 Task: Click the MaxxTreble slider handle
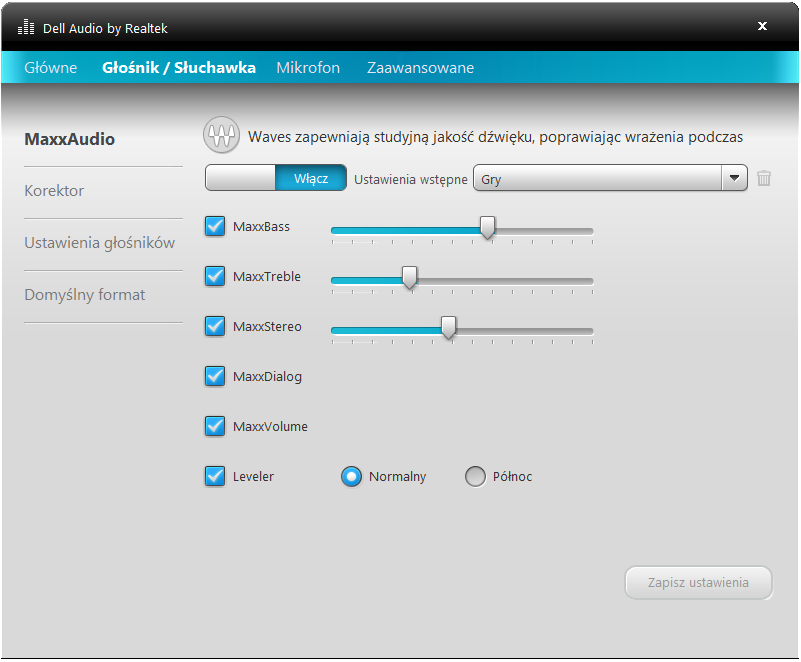409,277
